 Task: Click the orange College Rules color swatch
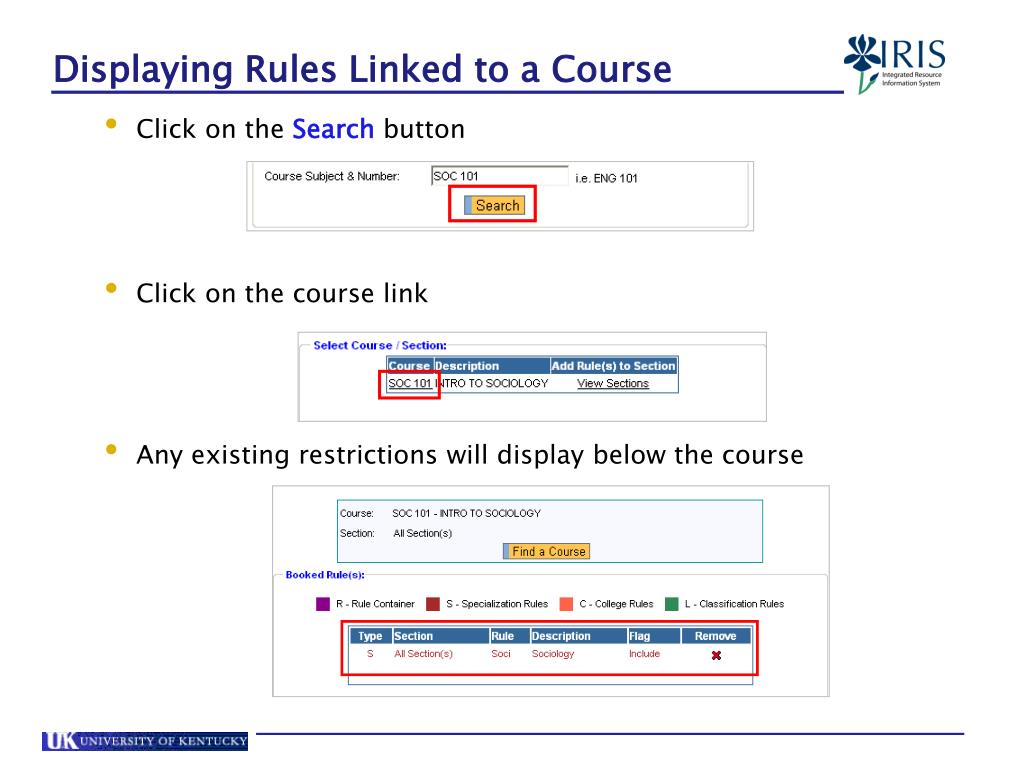[566, 603]
